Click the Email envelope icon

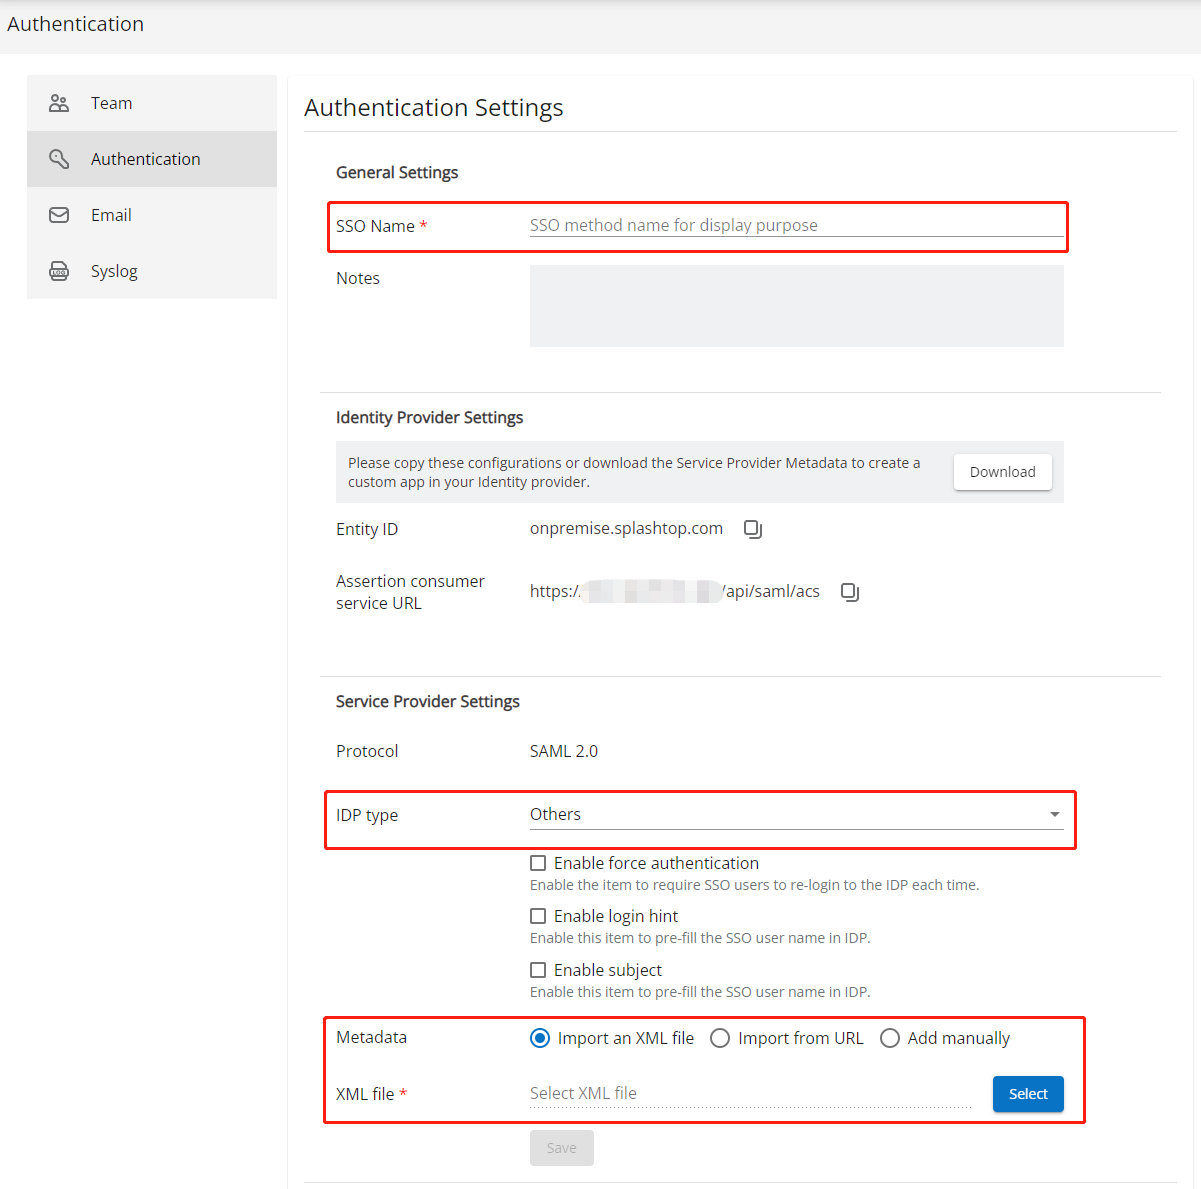click(58, 214)
